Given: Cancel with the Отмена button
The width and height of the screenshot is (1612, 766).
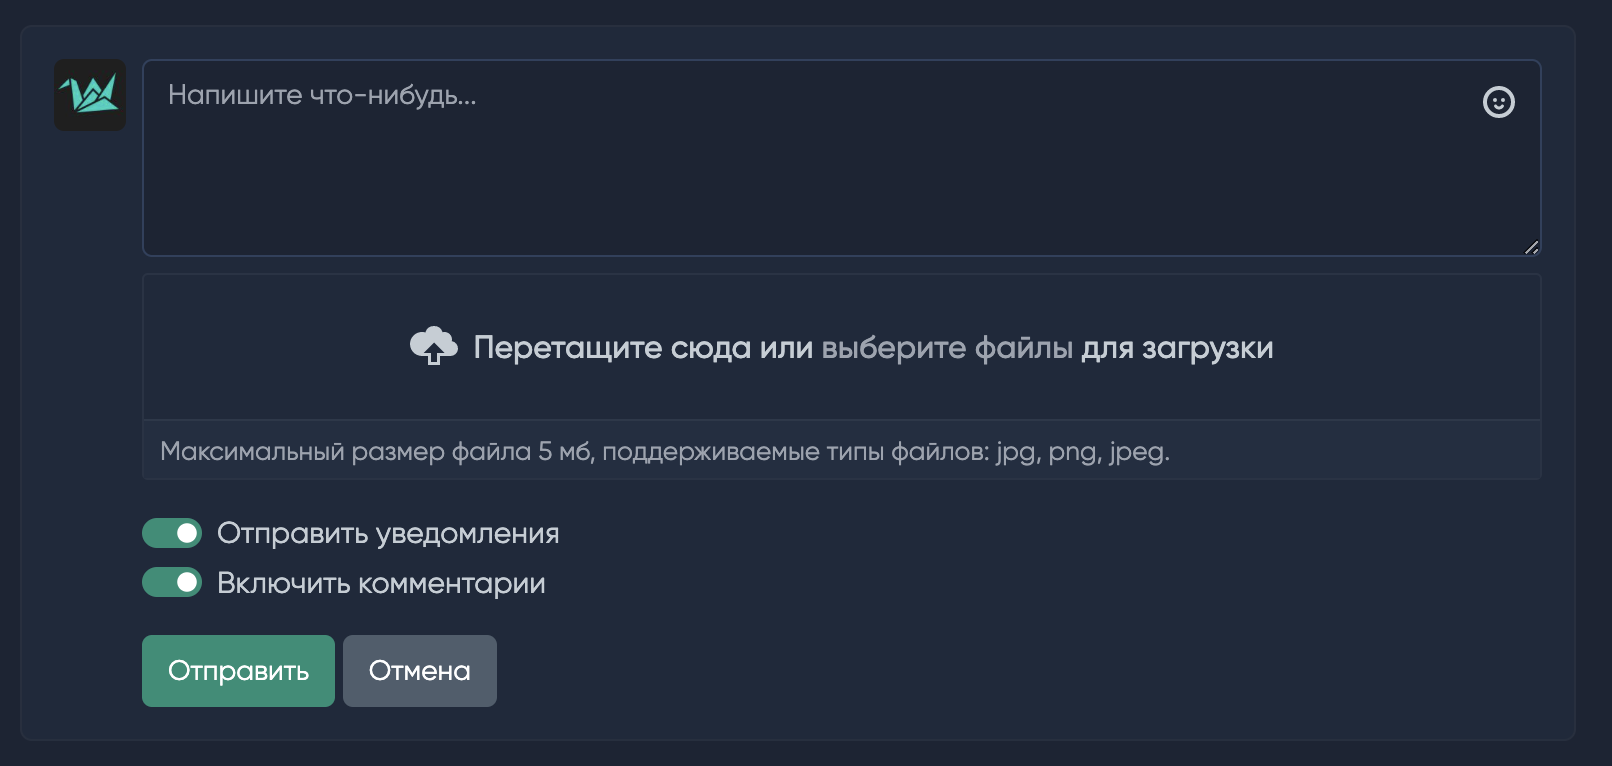Looking at the screenshot, I should (420, 671).
